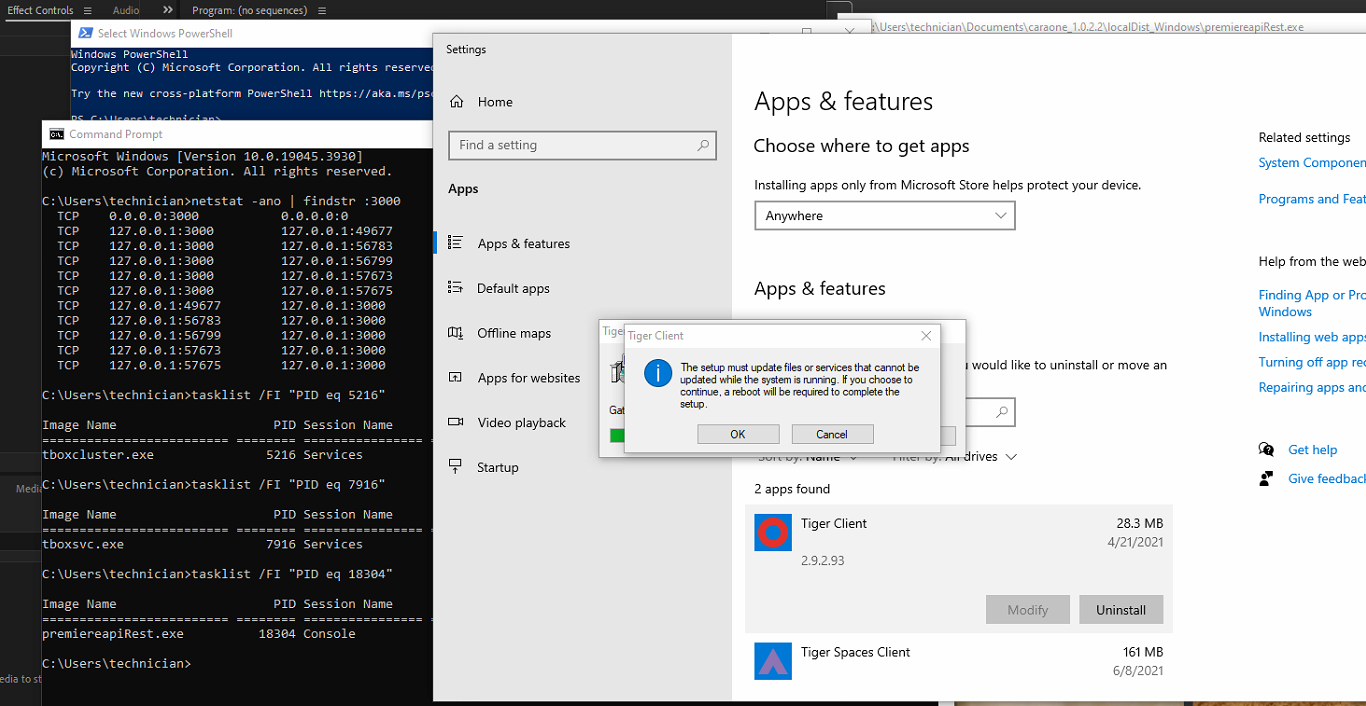Click the Give feedback link
Screen dimensions: 1366x706
1327,479
